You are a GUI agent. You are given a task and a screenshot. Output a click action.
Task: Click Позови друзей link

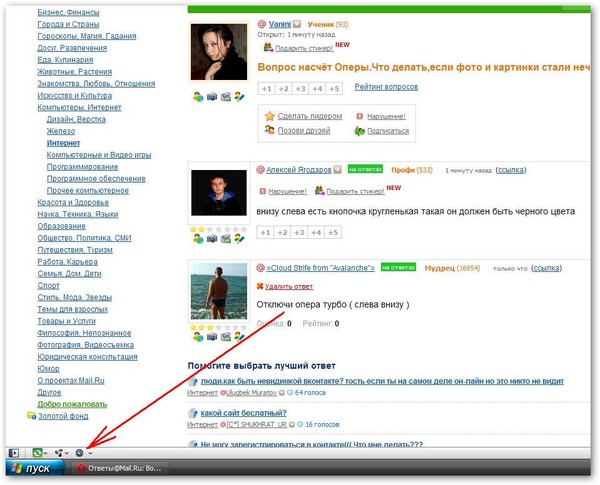304,131
